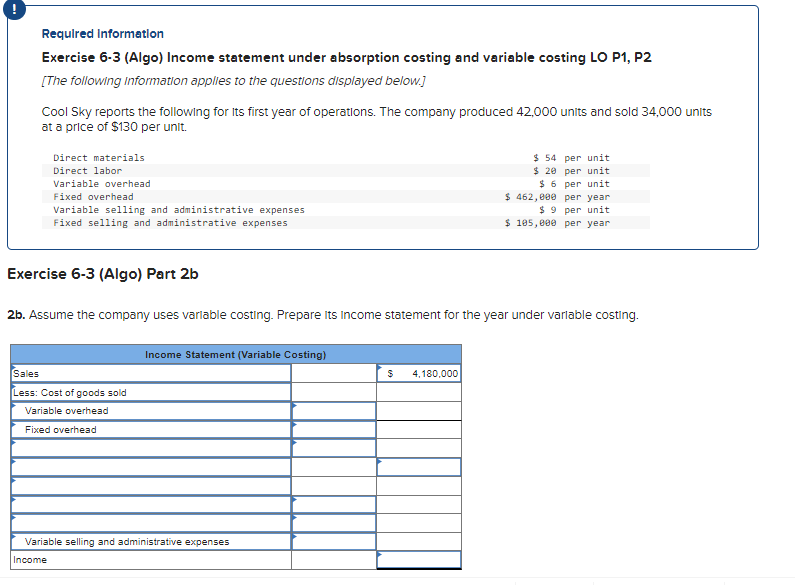Select the Sales row label dropdown
Image resolution: width=795 pixels, height=585 pixels.
tap(151, 374)
